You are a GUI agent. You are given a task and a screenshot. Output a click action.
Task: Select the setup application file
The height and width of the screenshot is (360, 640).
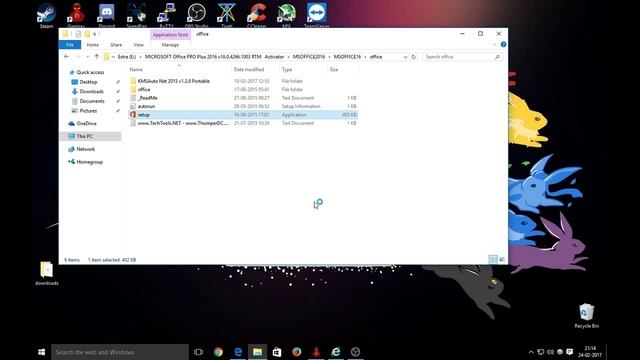[243, 115]
